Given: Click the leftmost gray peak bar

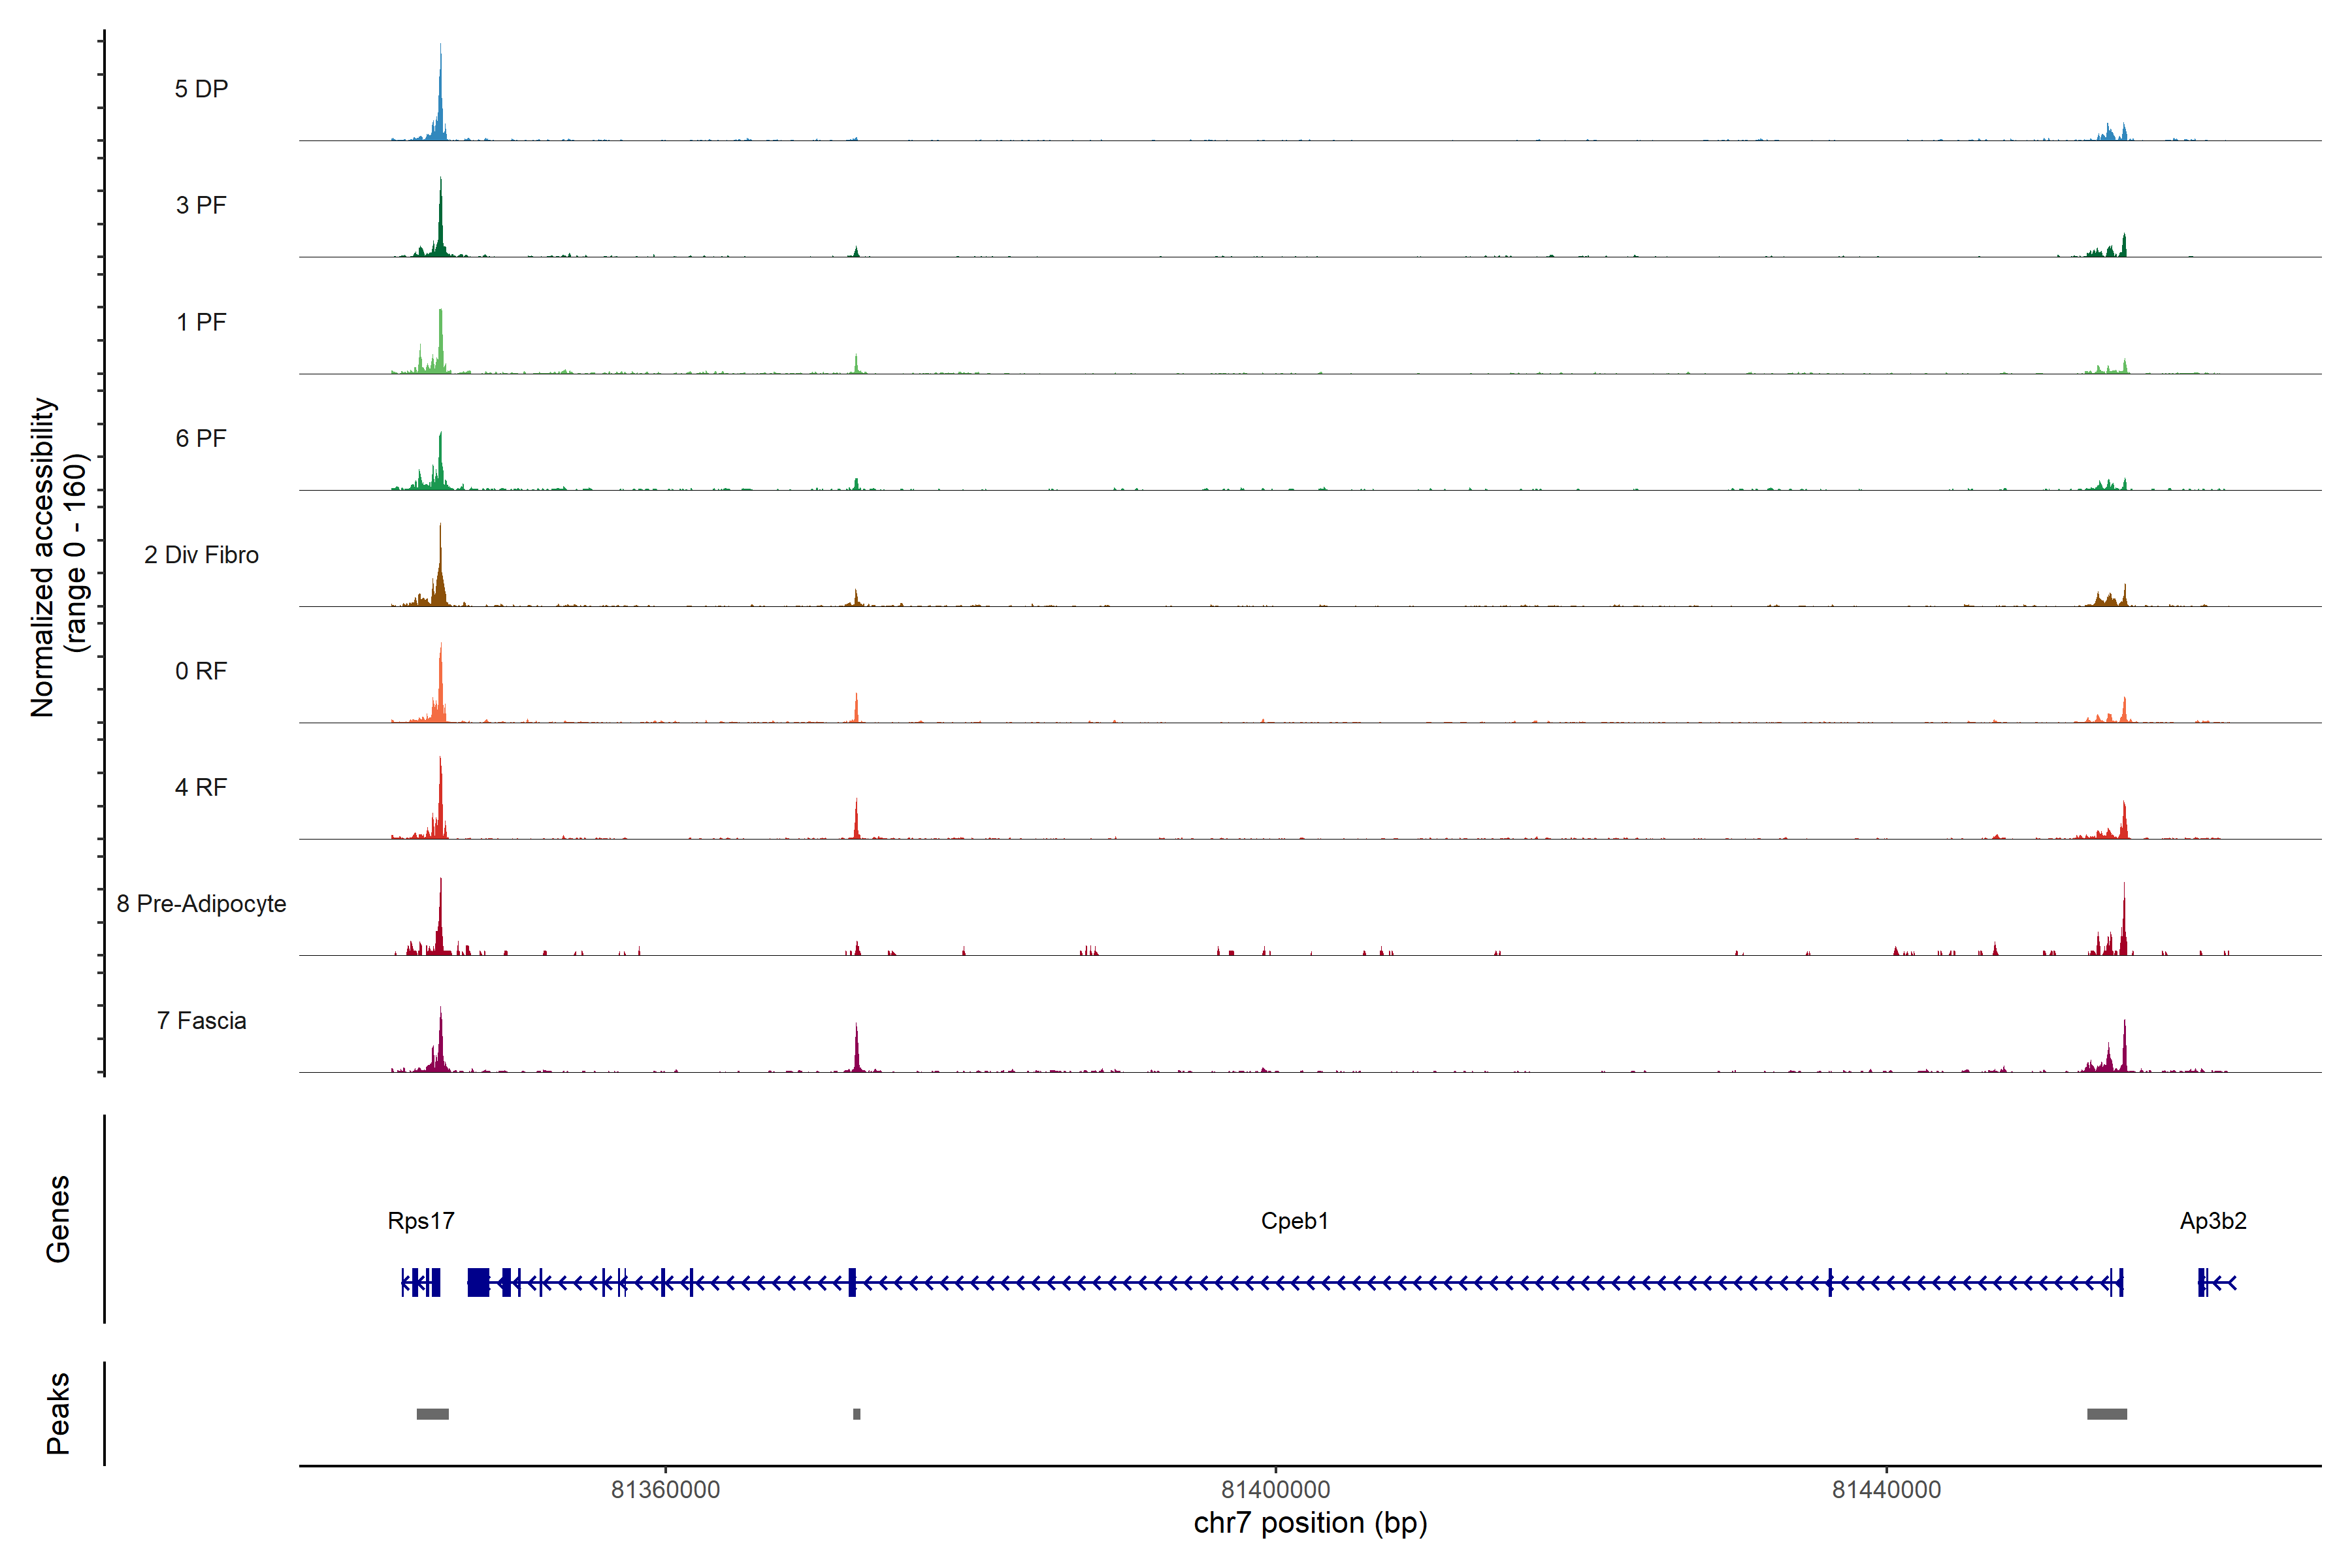Looking at the screenshot, I should 432,1414.
